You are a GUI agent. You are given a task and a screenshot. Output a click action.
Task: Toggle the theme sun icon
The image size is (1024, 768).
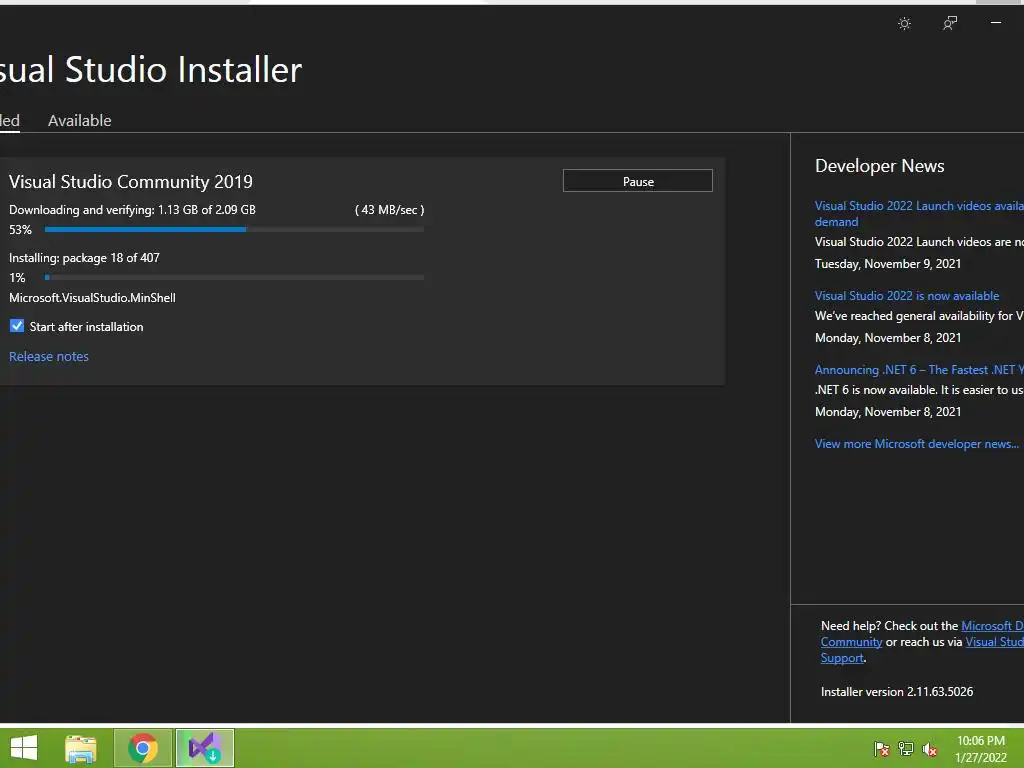tap(904, 24)
